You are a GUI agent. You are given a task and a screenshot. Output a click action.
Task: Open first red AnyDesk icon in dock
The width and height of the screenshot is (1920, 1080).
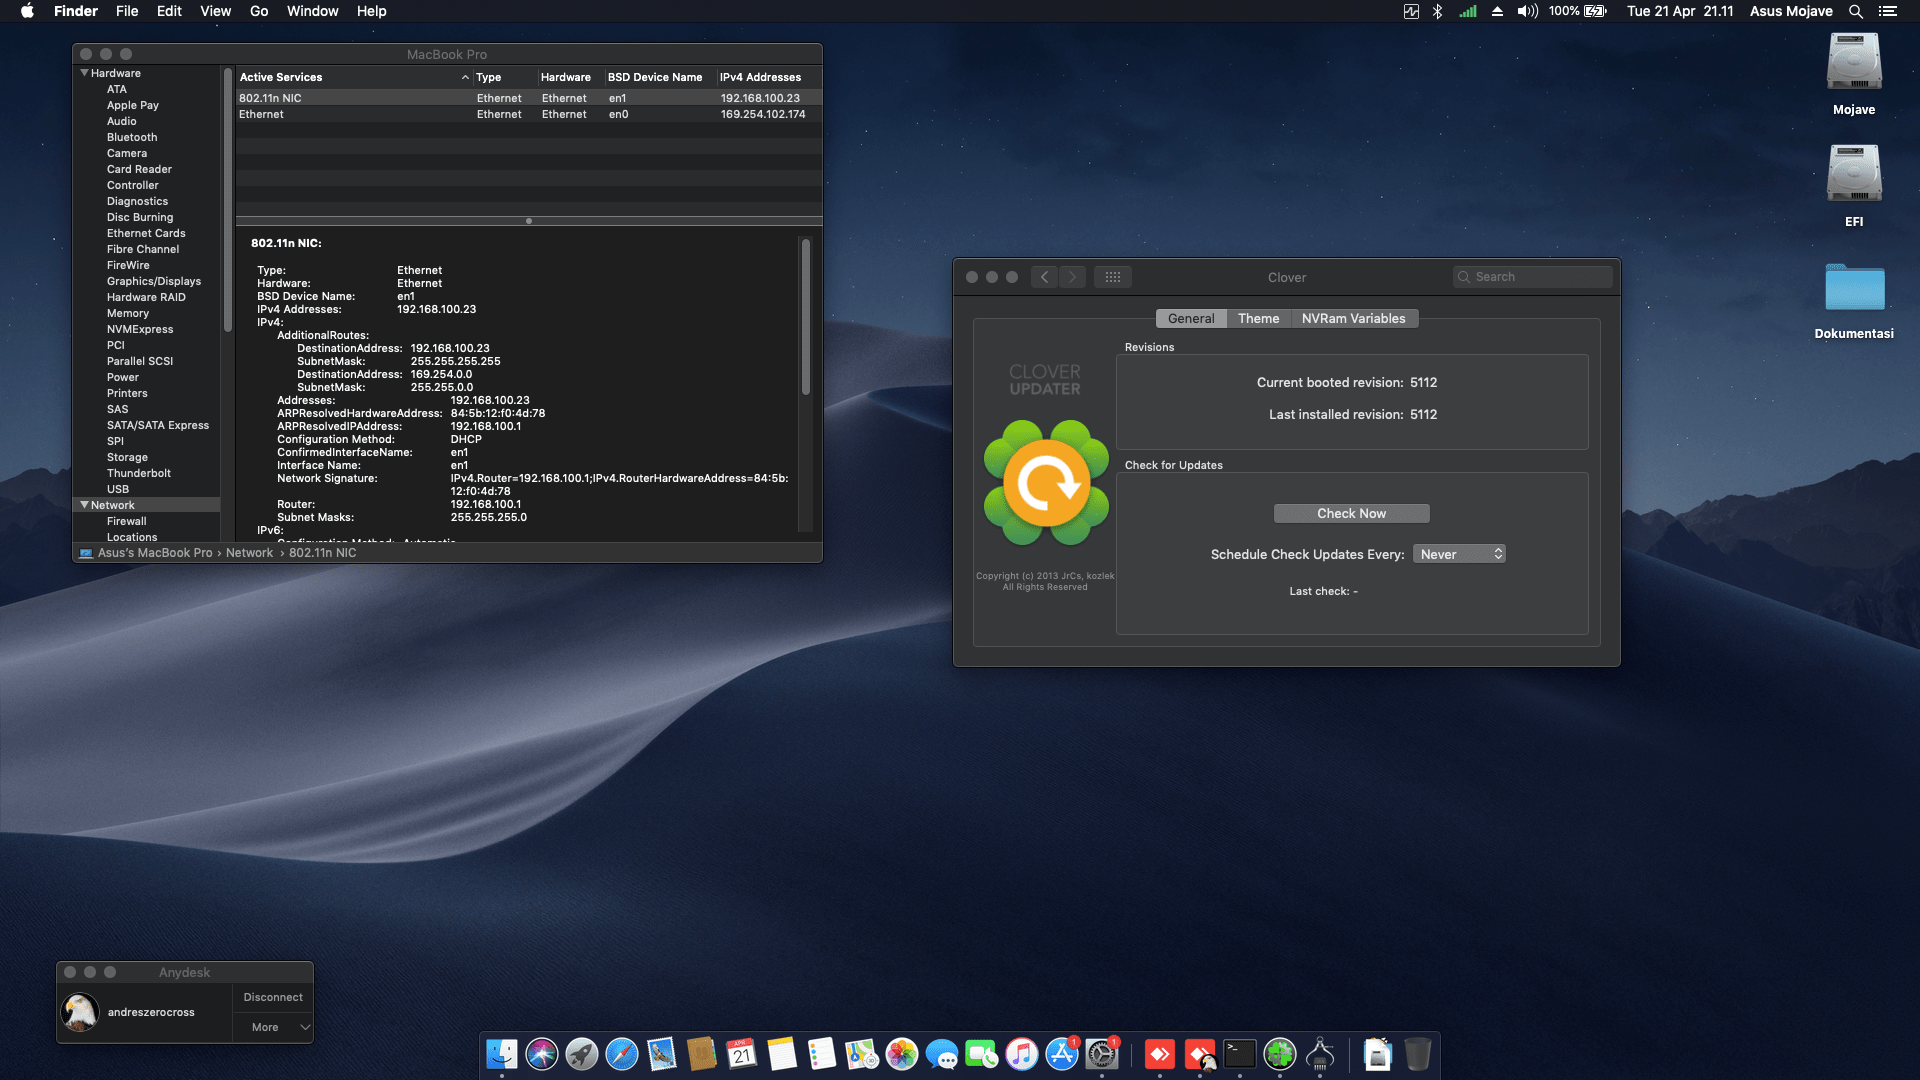click(1160, 1054)
